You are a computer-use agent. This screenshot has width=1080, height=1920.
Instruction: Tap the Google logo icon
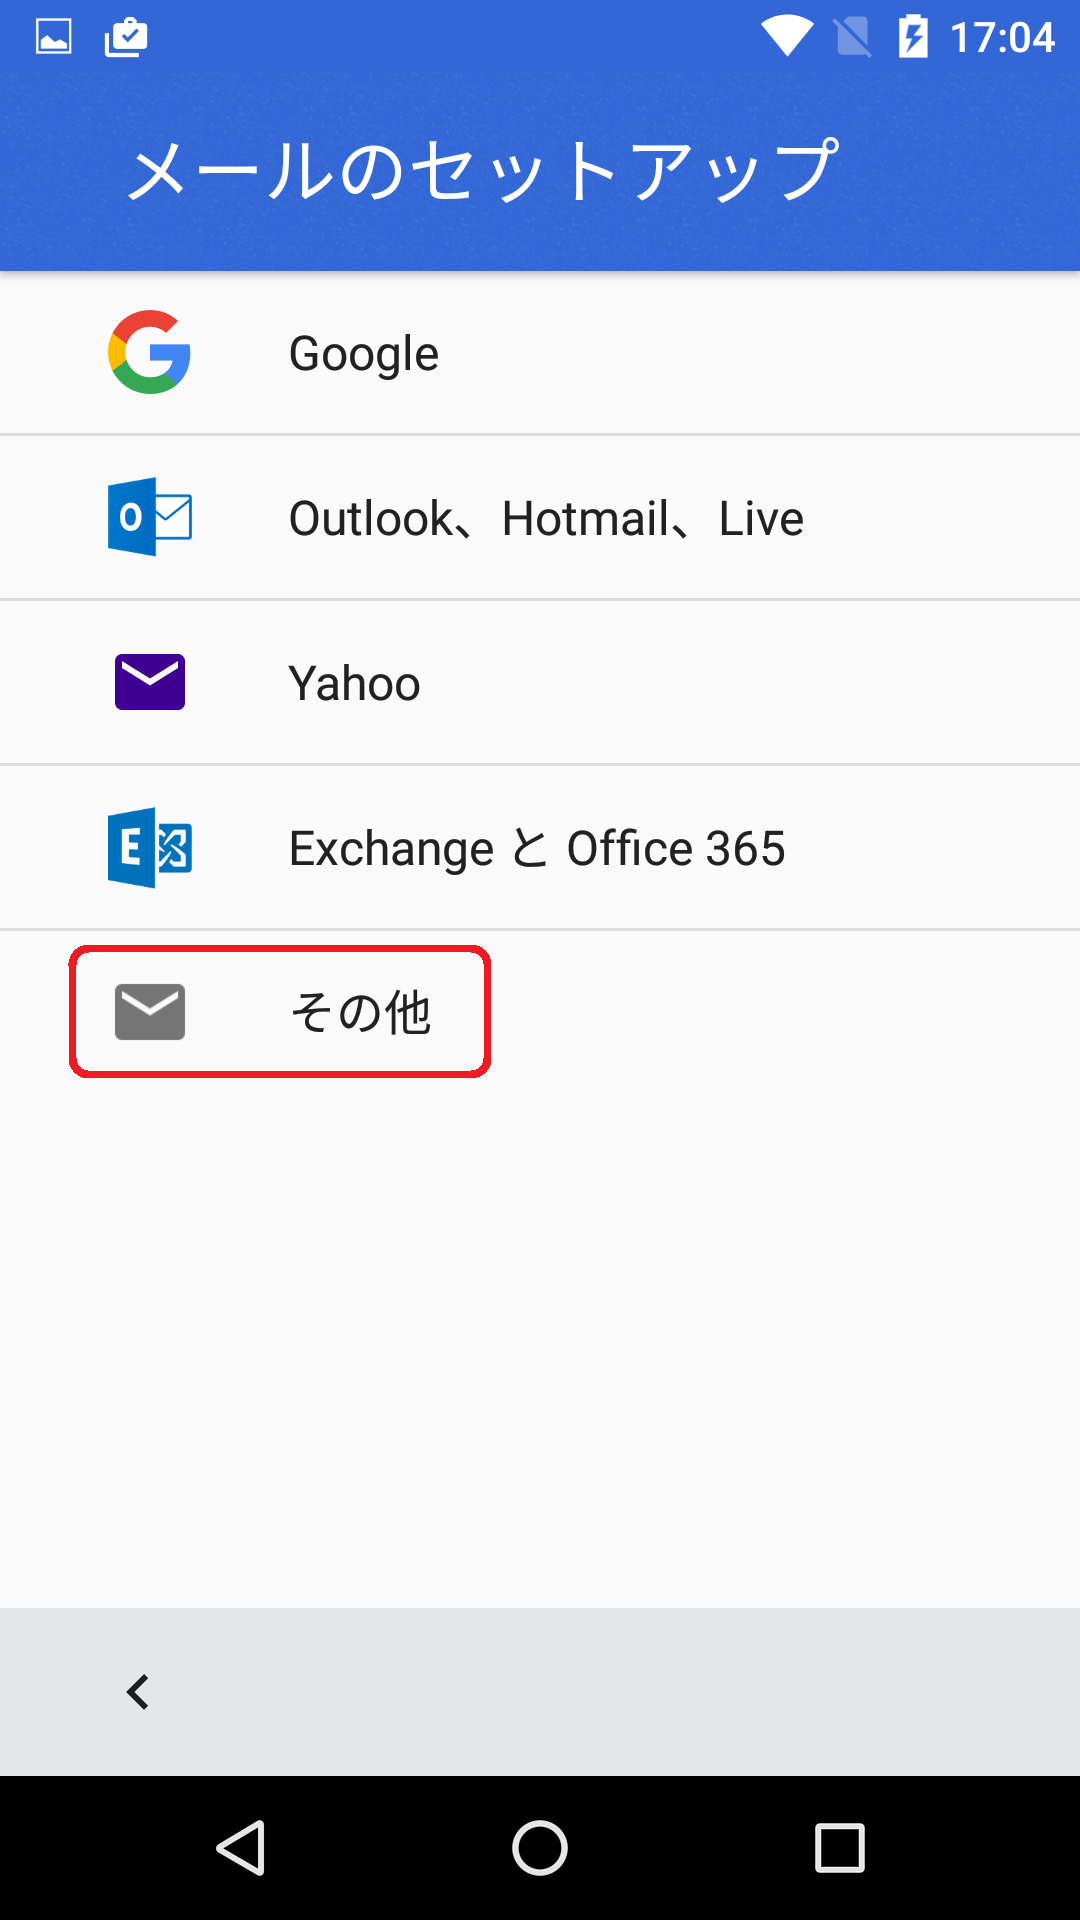coord(149,352)
